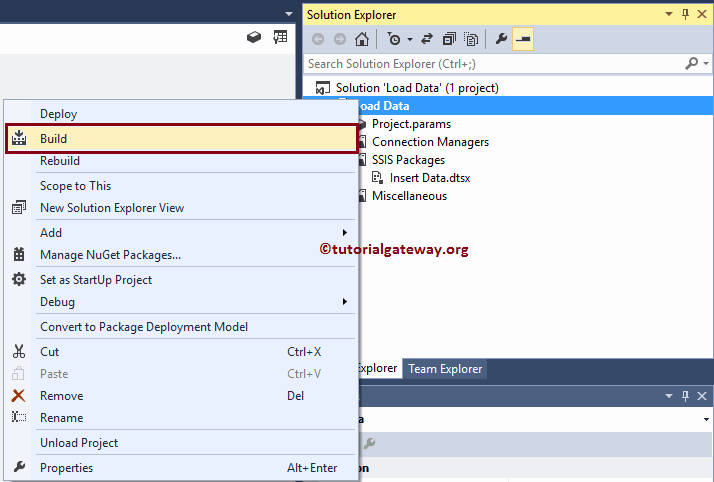Choose Rebuild from the context menu

60,161
